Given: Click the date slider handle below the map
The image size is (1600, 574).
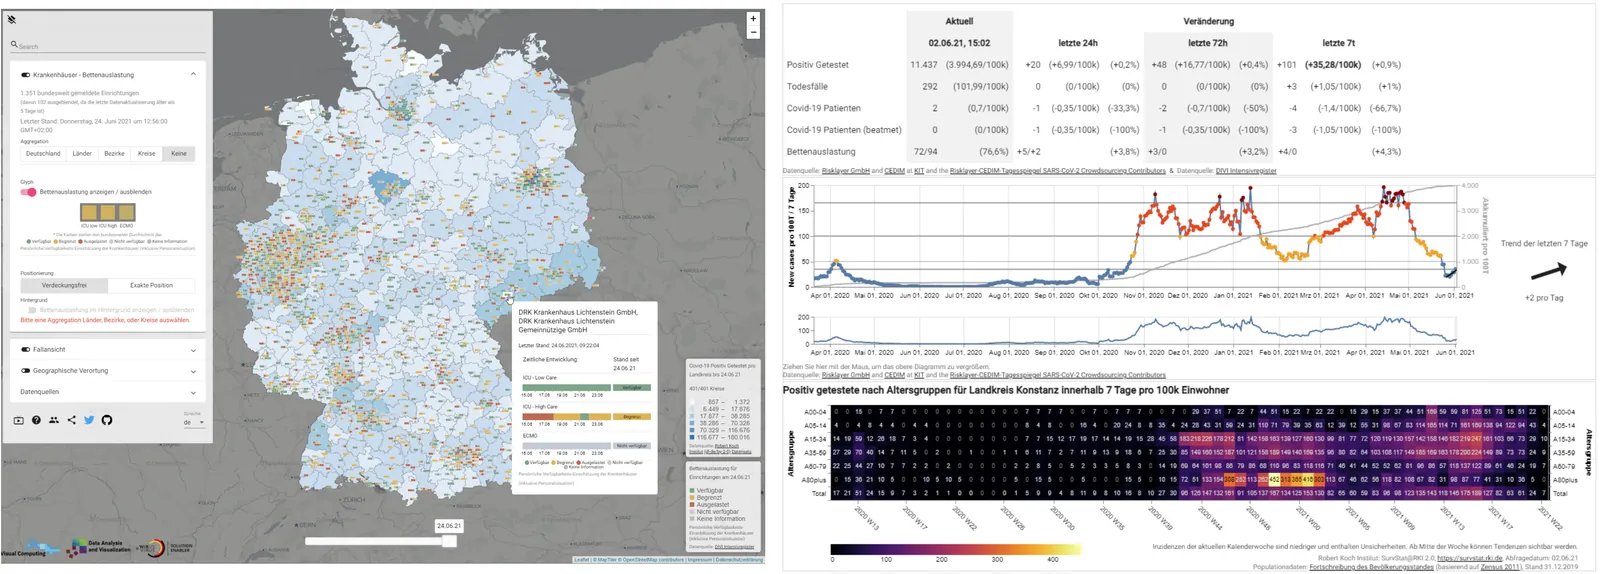Looking at the screenshot, I should [449, 541].
